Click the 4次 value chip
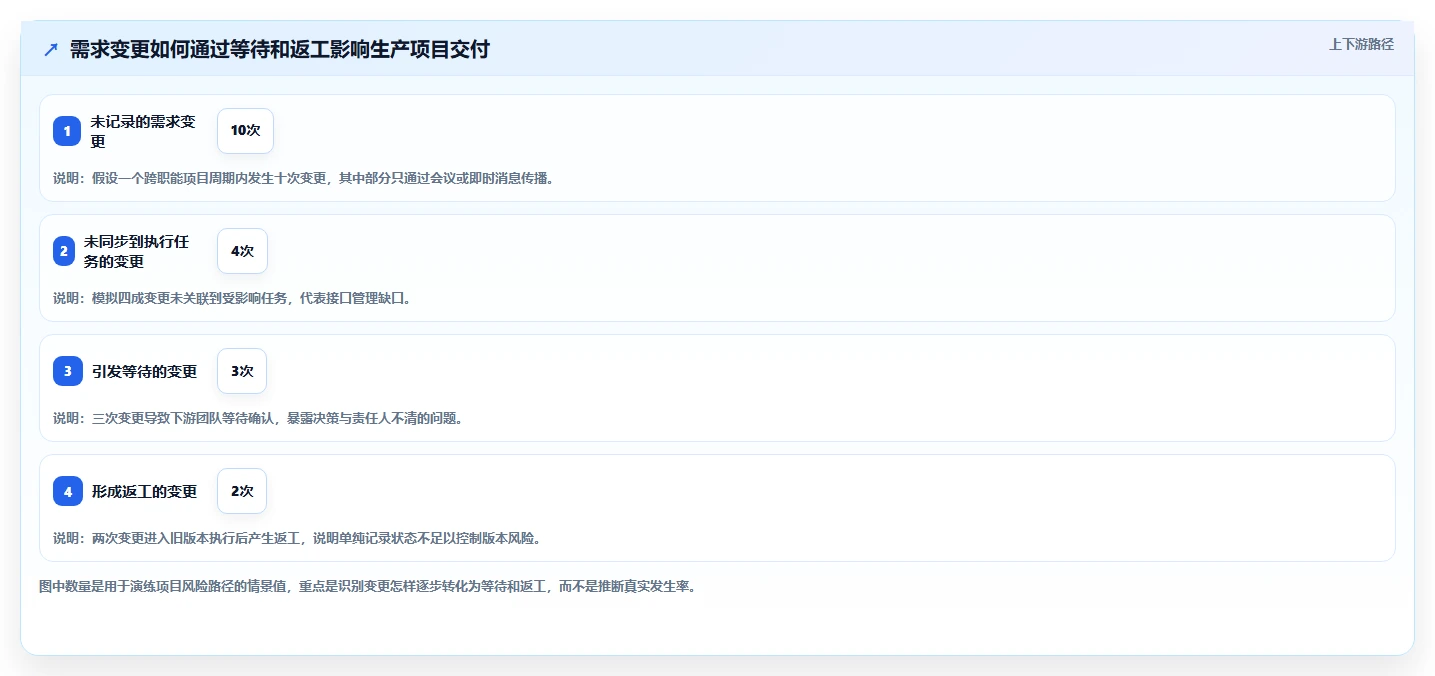This screenshot has height=676, width=1435. (242, 251)
